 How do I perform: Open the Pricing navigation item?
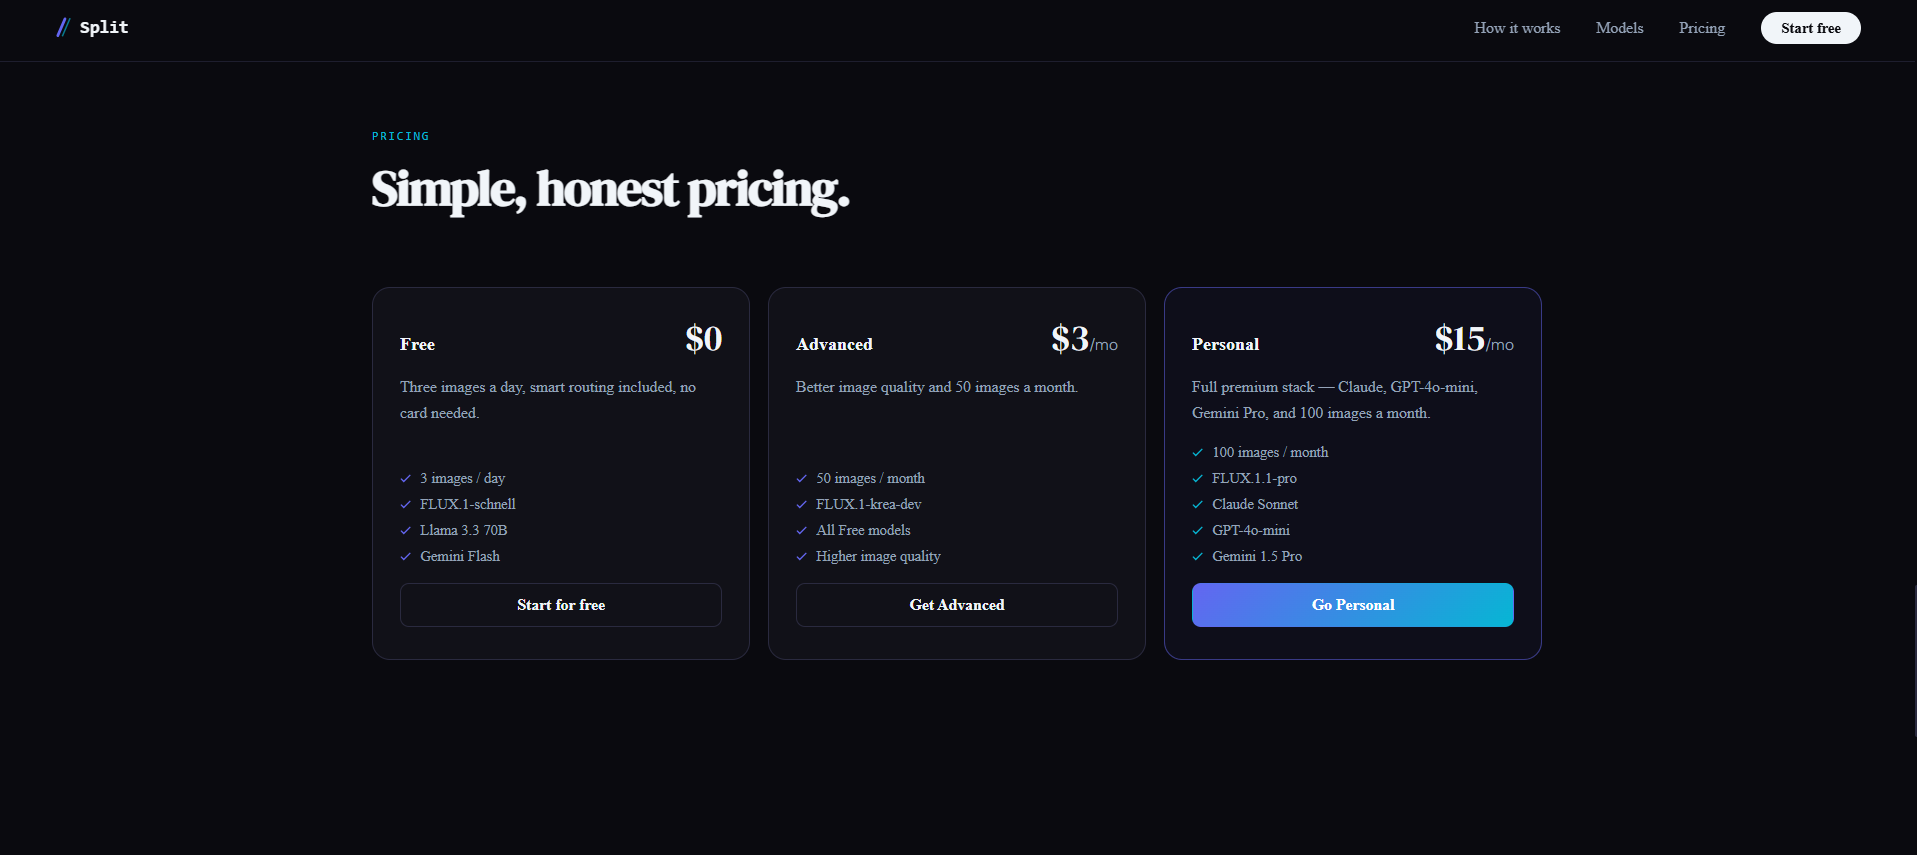click(1701, 28)
